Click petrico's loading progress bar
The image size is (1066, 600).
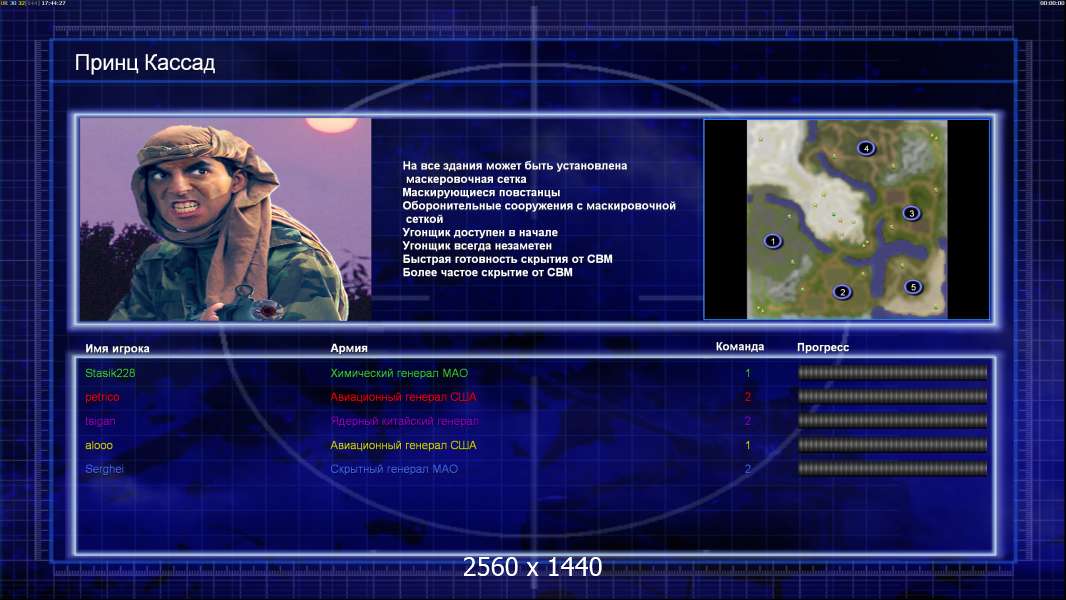892,396
